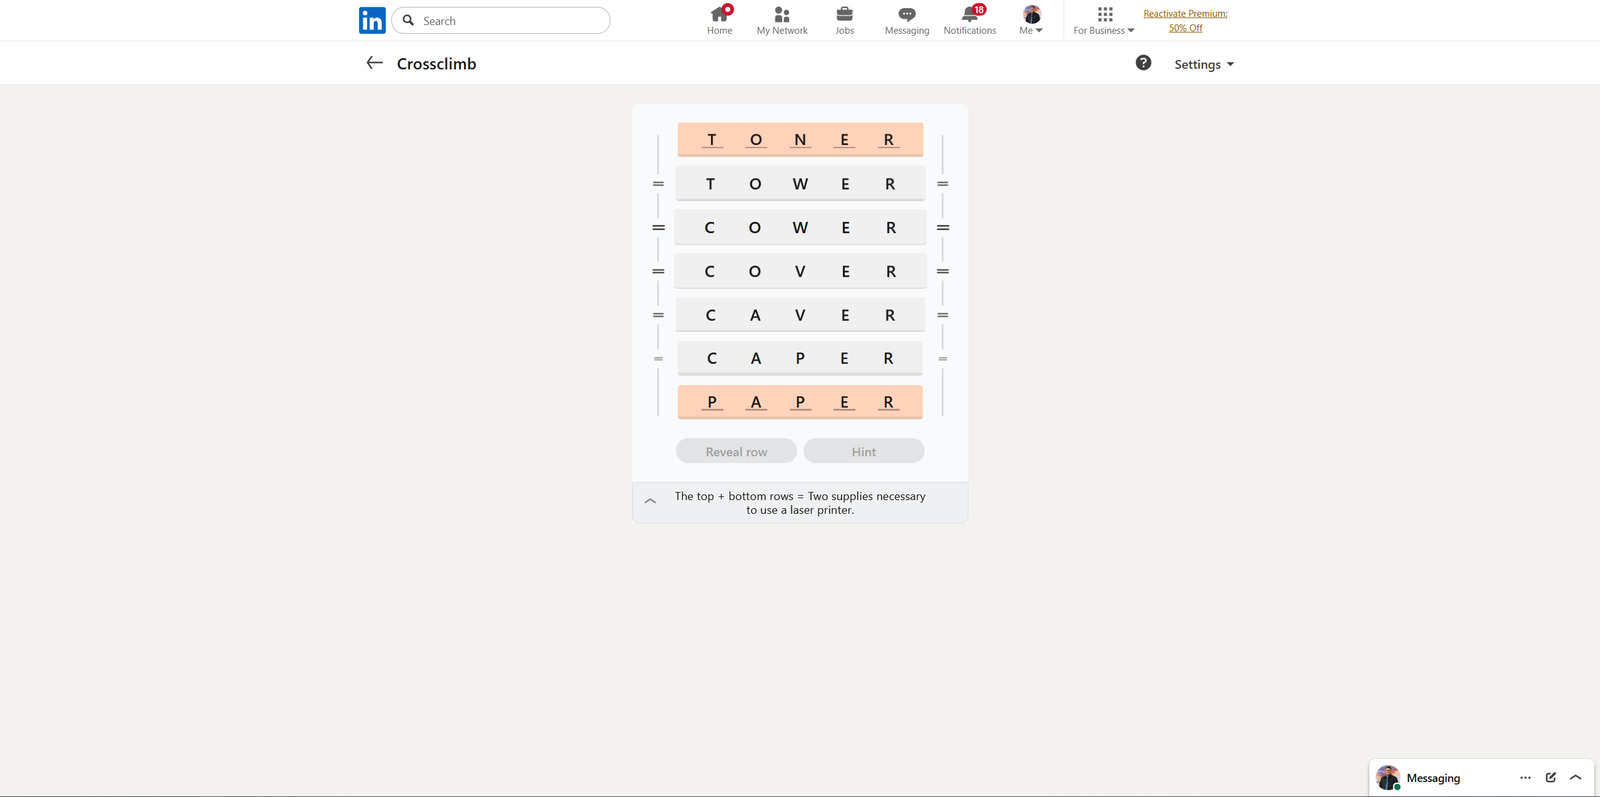Click the Hint button
The image size is (1600, 797).
864,451
